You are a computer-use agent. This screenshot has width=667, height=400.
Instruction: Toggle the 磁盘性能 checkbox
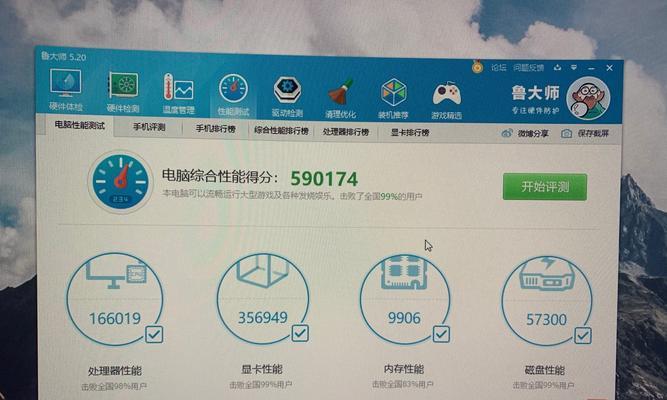click(583, 335)
